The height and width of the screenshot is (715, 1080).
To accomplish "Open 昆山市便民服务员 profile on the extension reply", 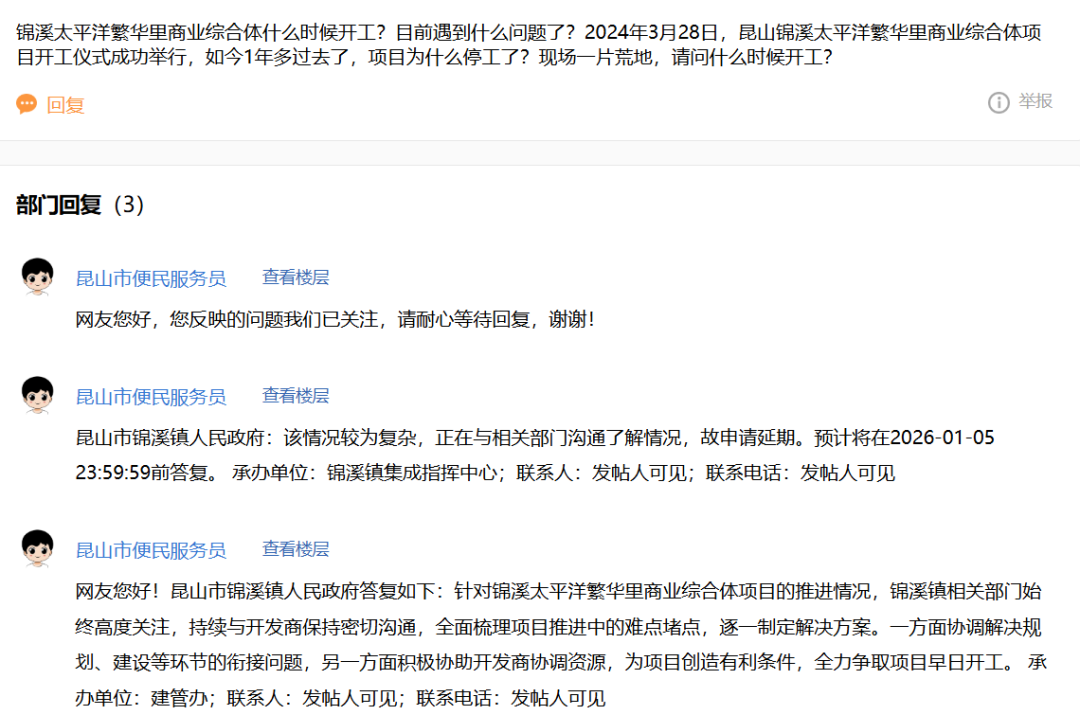I will point(151,396).
